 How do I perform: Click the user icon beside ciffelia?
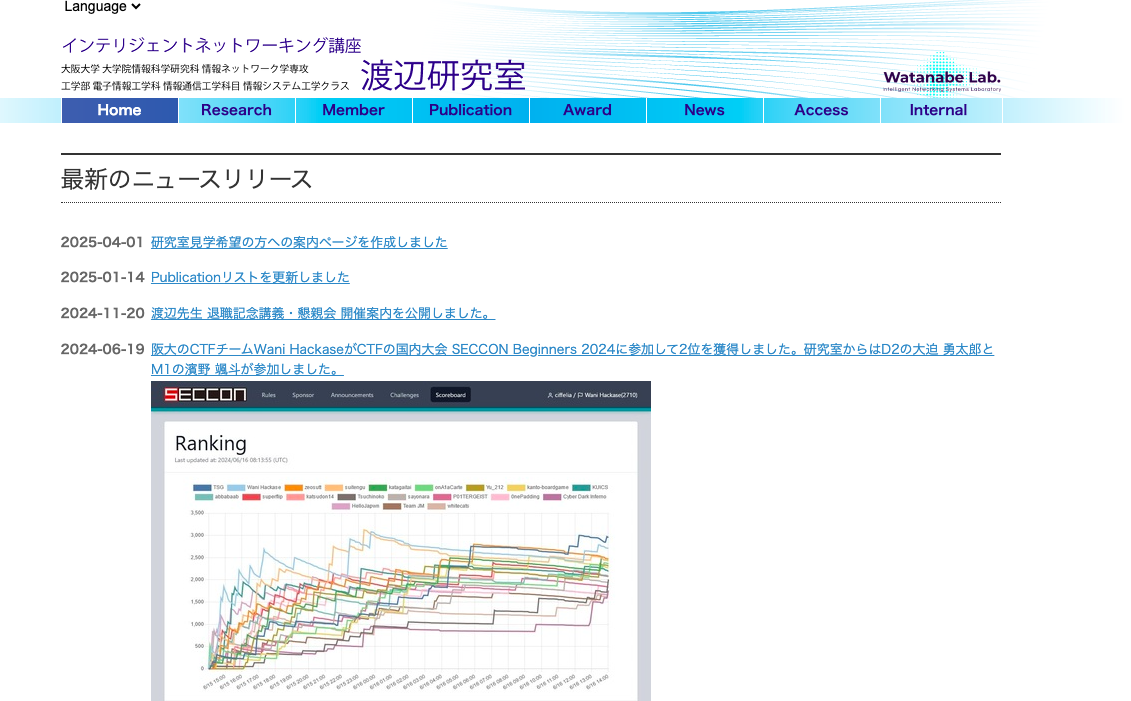(x=549, y=396)
